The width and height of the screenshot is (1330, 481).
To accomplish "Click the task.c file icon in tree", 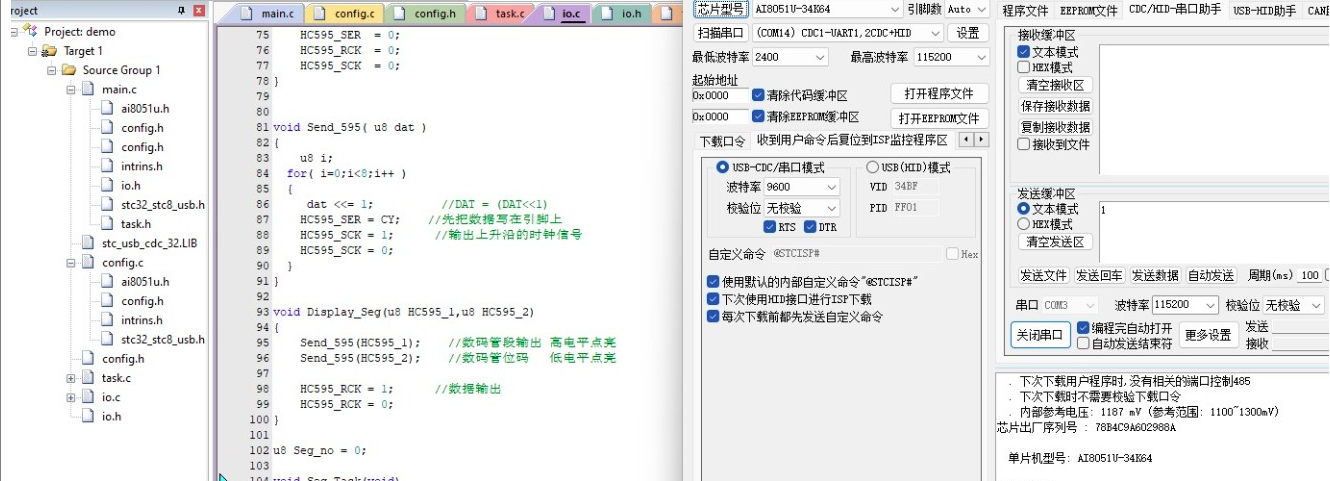I will [88, 378].
